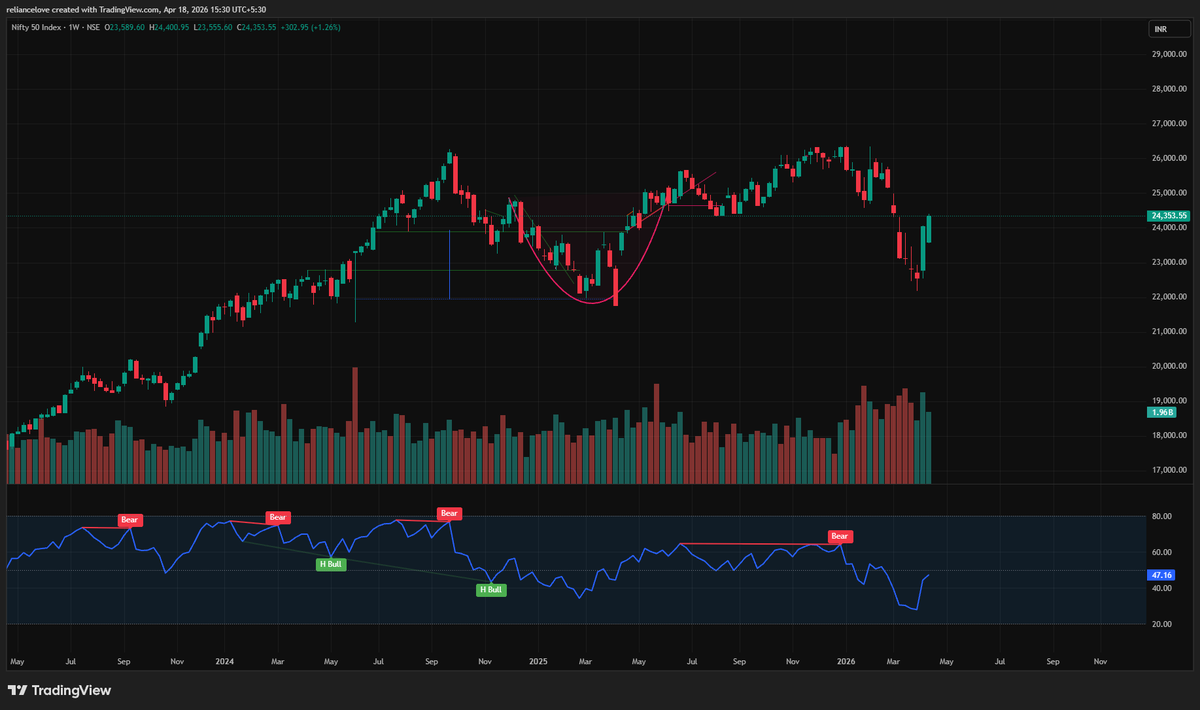Click the Bear label near September 2023

(130, 520)
